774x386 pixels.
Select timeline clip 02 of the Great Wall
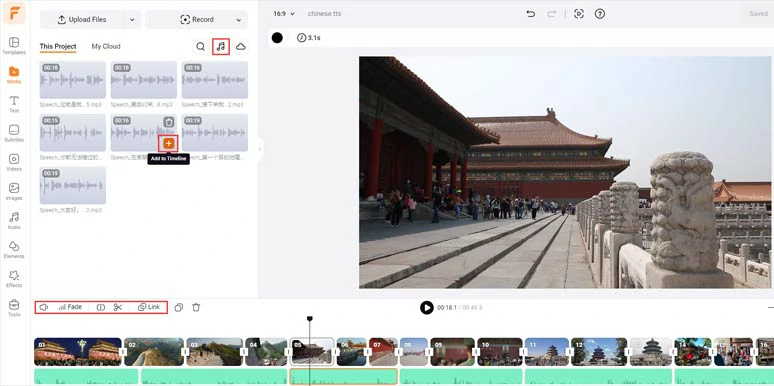coord(154,351)
